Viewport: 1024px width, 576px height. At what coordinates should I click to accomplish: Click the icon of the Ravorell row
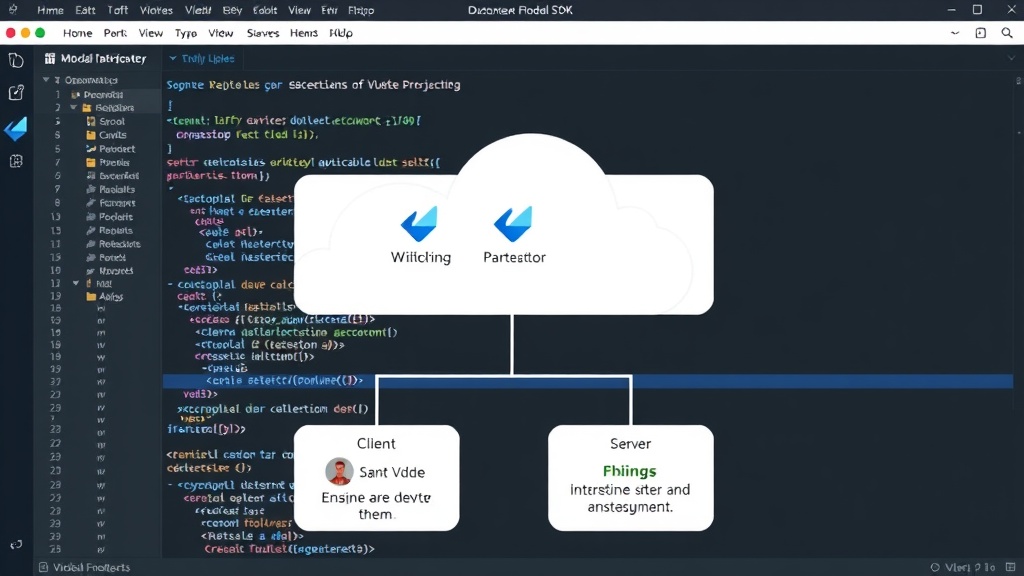click(x=91, y=271)
